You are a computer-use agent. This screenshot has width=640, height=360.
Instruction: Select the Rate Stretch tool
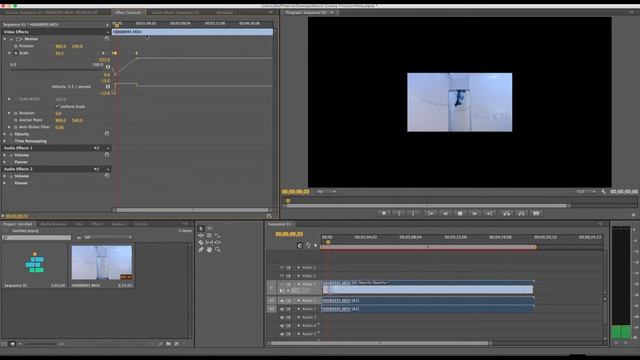[218, 236]
